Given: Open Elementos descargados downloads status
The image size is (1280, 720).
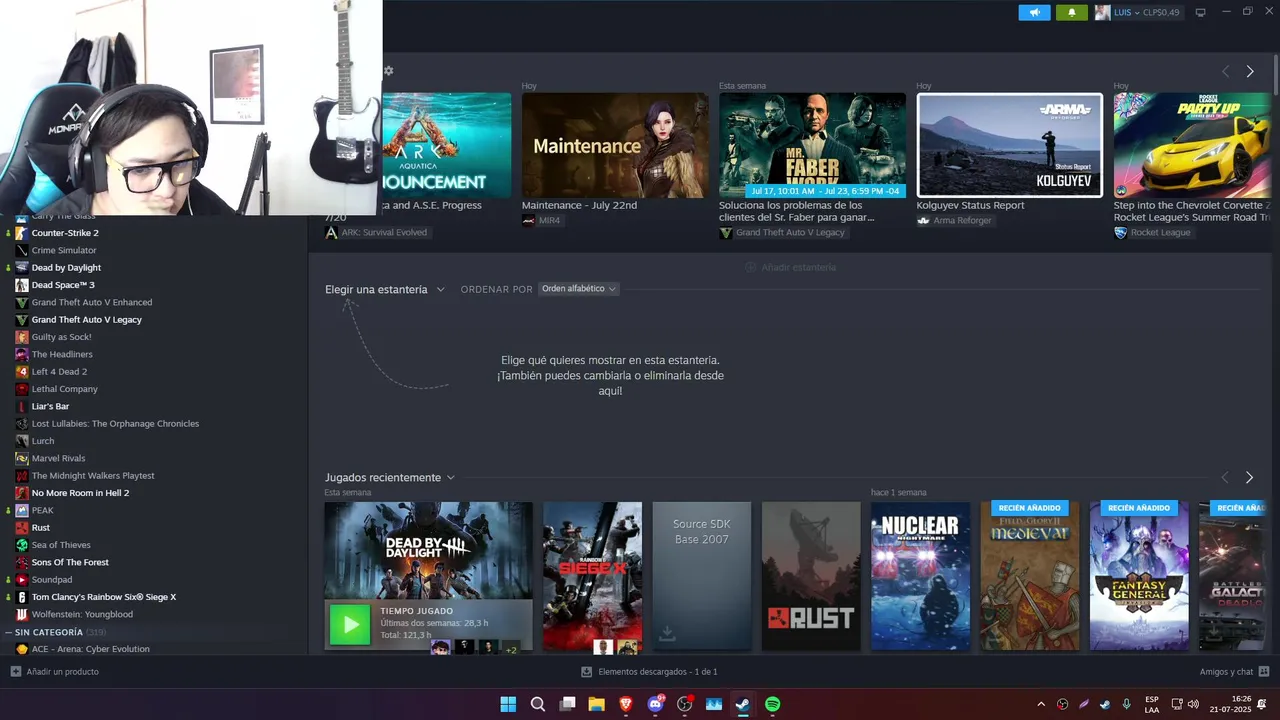Looking at the screenshot, I should (649, 672).
